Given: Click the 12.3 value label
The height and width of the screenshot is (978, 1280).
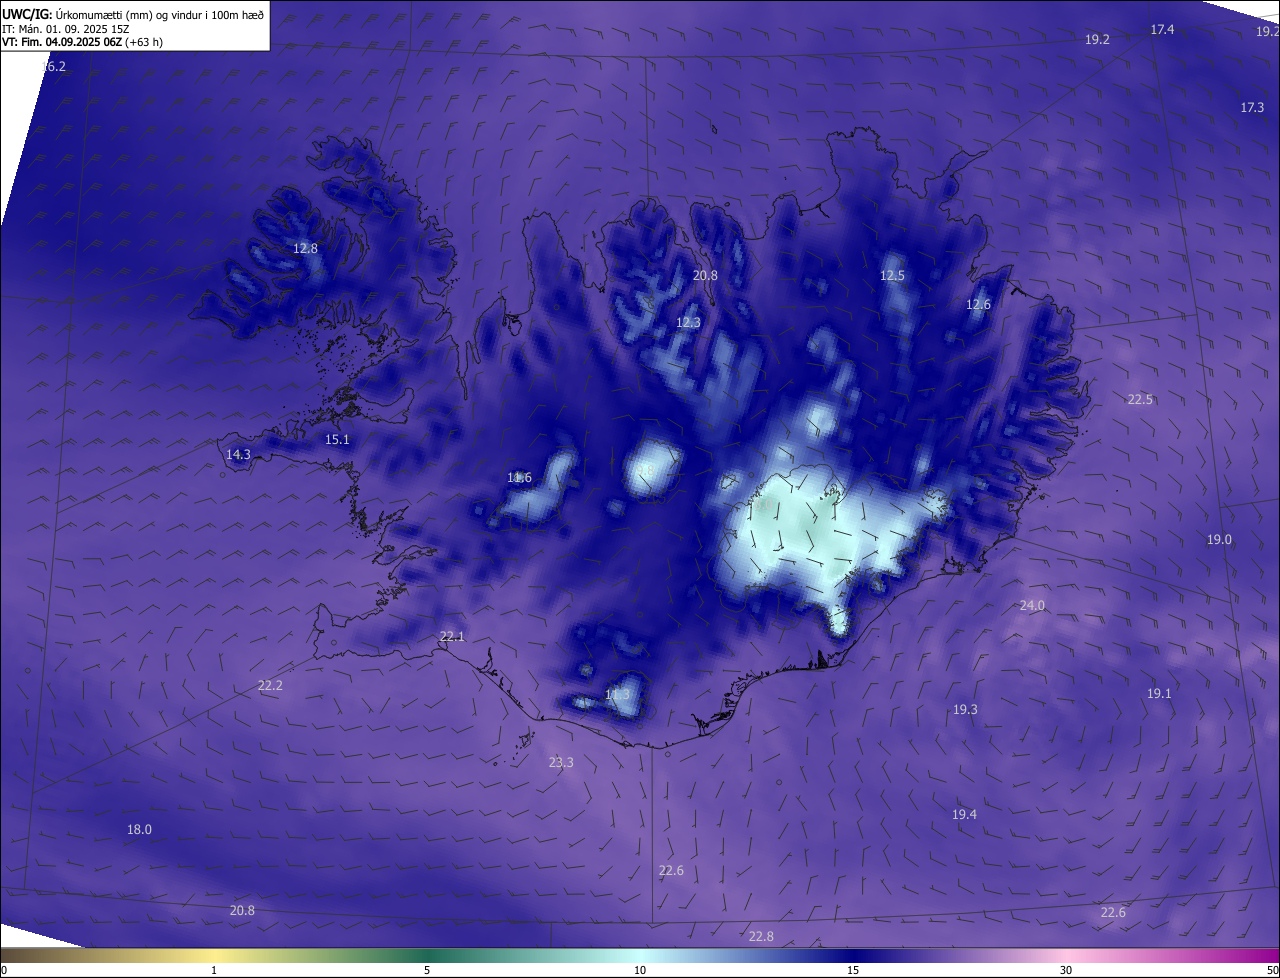Looking at the screenshot, I should 688,323.
